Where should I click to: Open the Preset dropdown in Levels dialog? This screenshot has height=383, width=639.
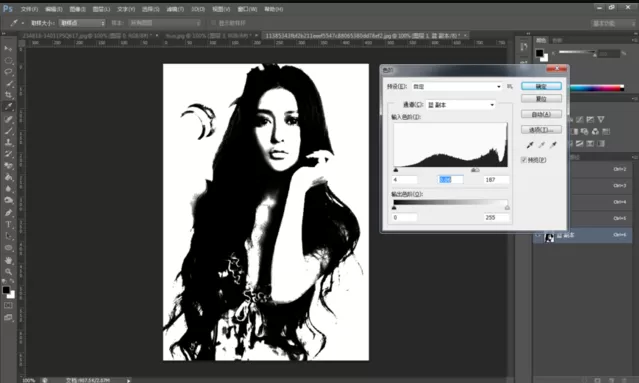(456, 86)
